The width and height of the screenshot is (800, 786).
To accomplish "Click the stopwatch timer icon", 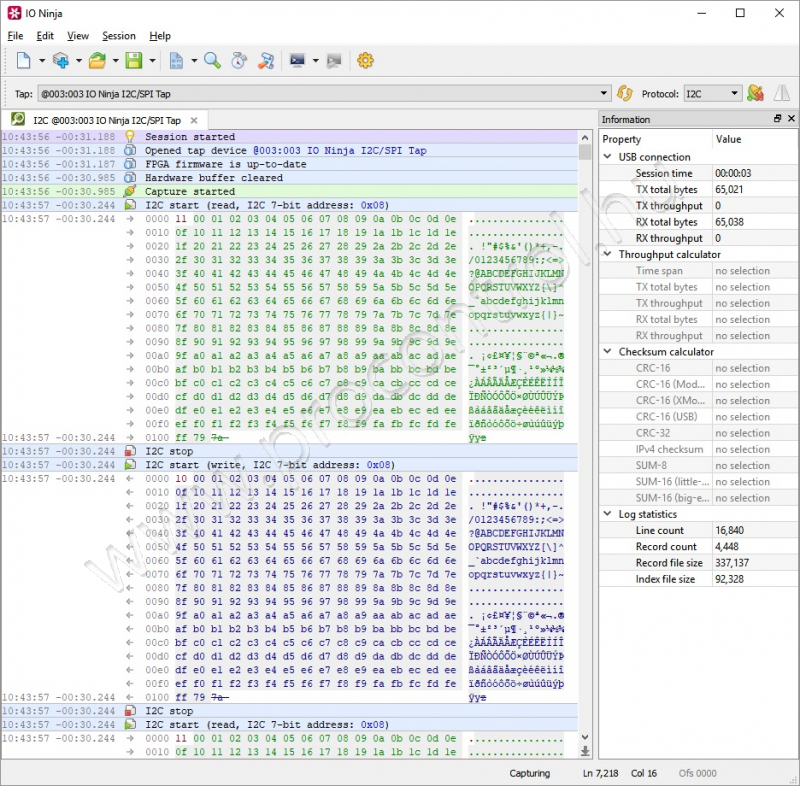I will [x=239, y=61].
